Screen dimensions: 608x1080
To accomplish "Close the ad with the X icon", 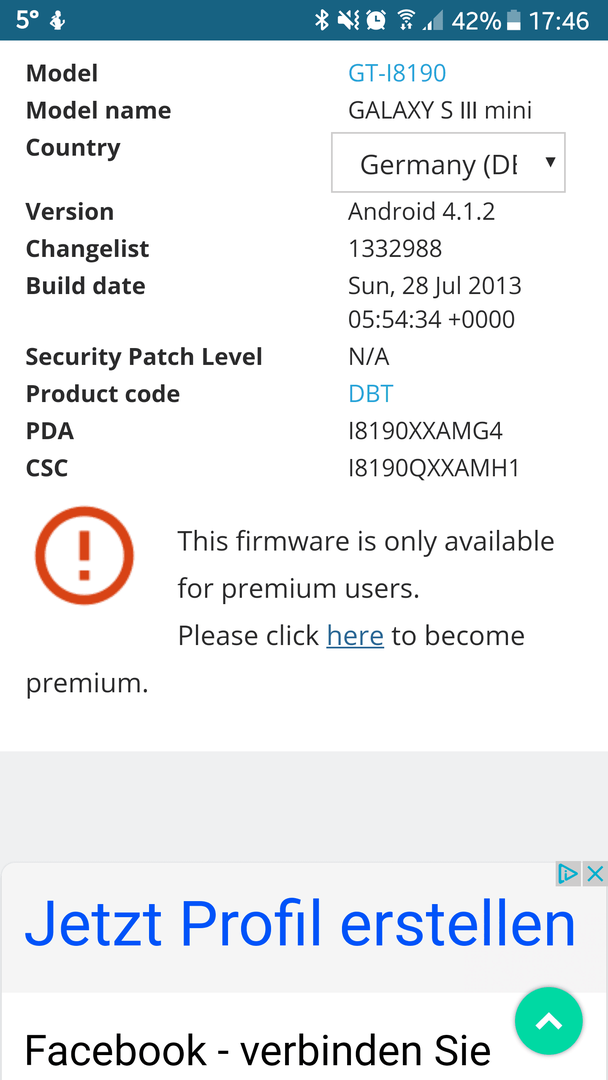I will [x=594, y=874].
